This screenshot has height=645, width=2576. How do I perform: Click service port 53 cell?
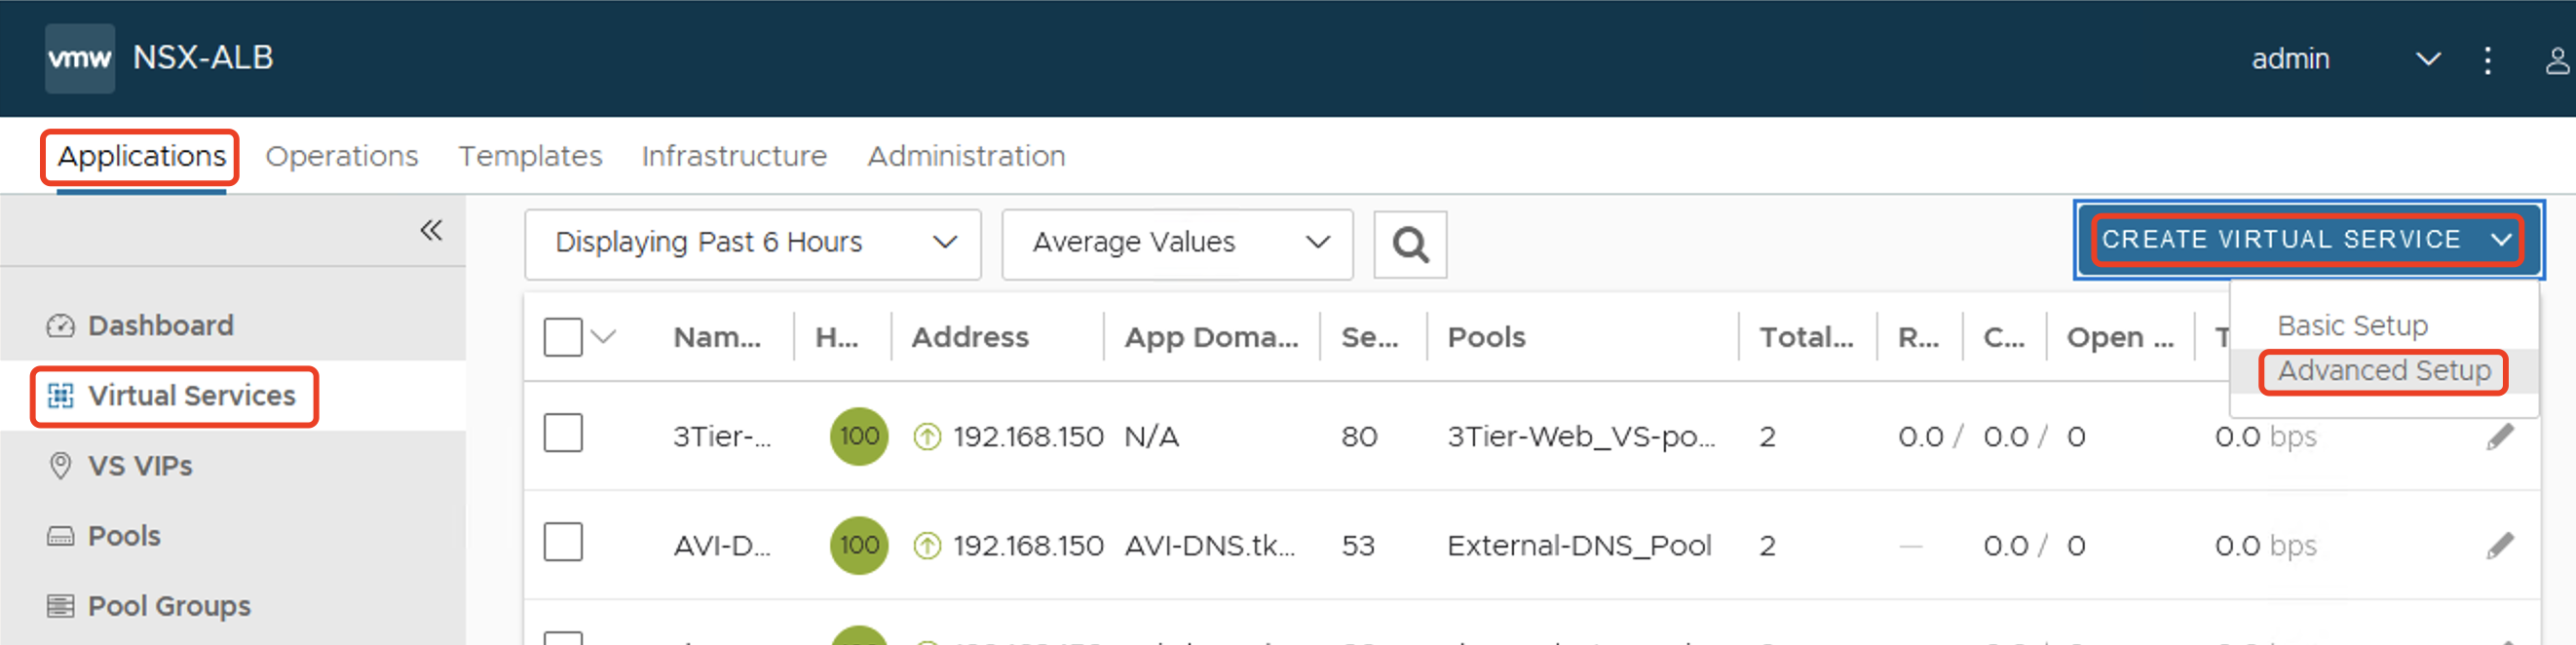pos(1358,546)
